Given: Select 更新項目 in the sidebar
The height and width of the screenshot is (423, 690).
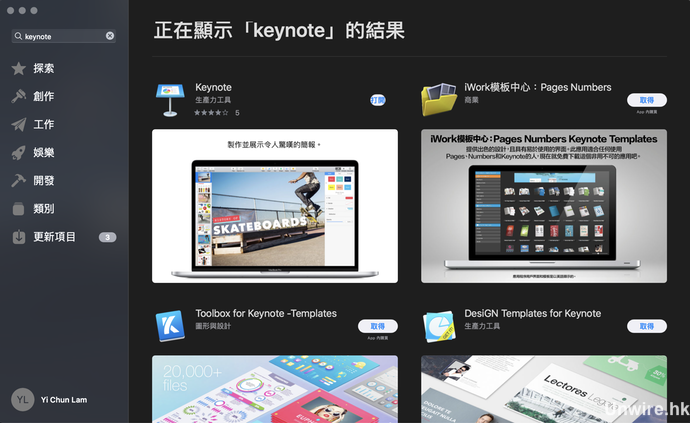Looking at the screenshot, I should 54,237.
